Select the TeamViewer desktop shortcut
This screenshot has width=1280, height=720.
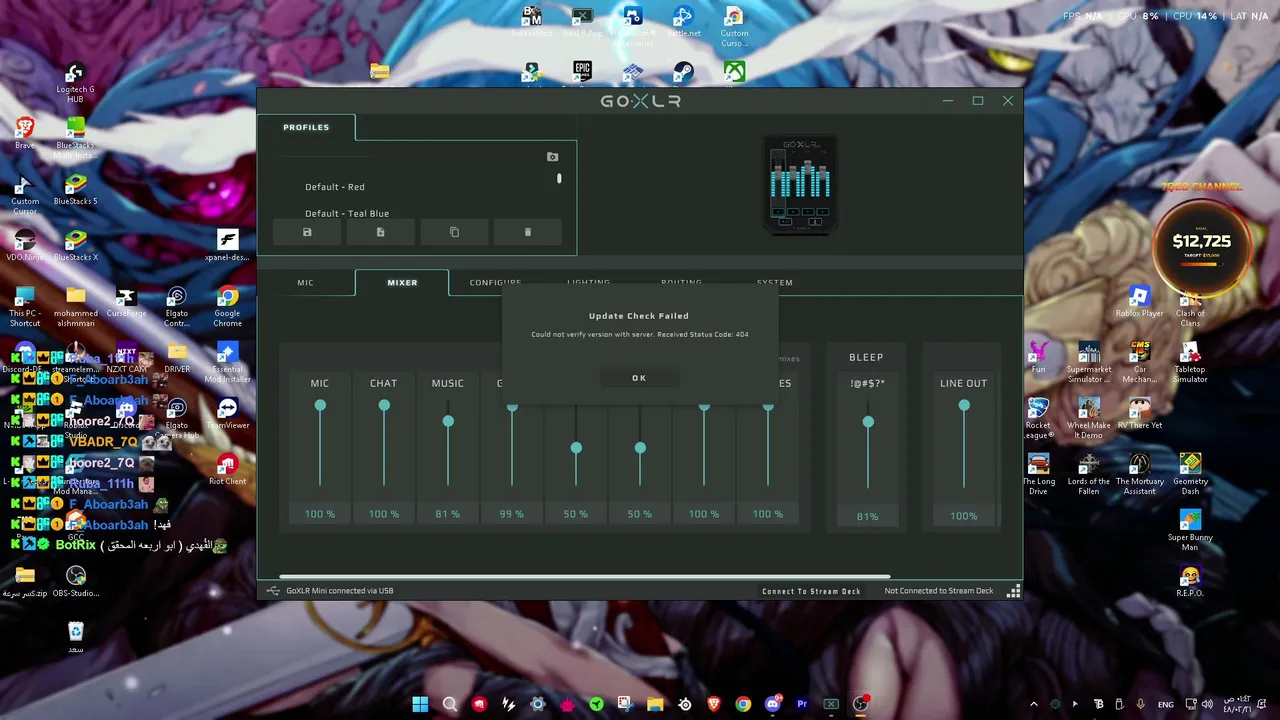[227, 414]
